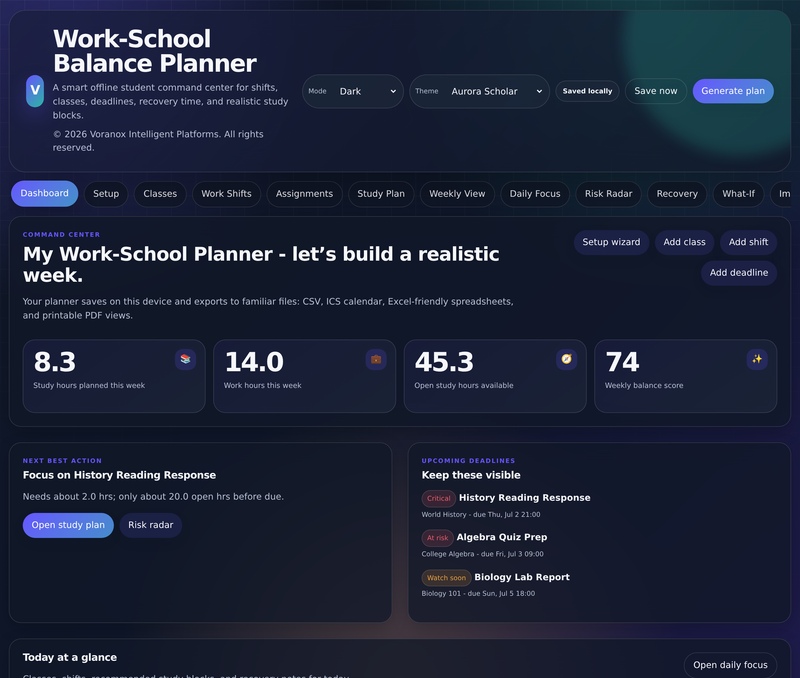Click the Open daily focus button
Screen dimensions: 800x678
point(730,665)
